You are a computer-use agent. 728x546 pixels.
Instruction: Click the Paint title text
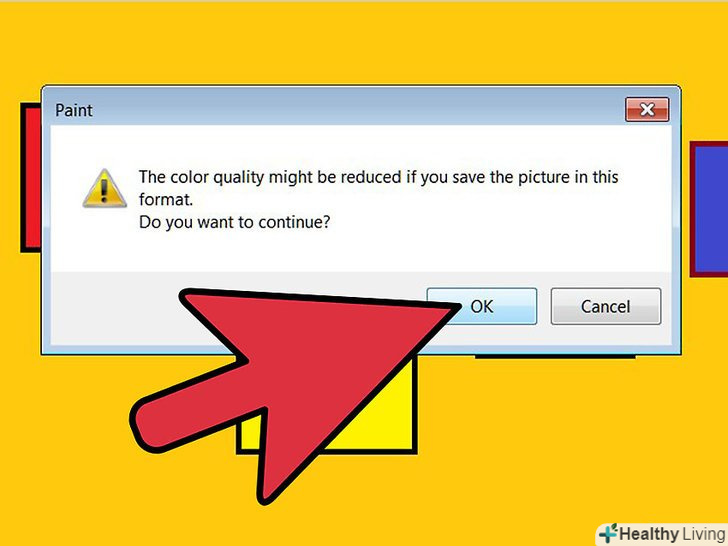(74, 110)
